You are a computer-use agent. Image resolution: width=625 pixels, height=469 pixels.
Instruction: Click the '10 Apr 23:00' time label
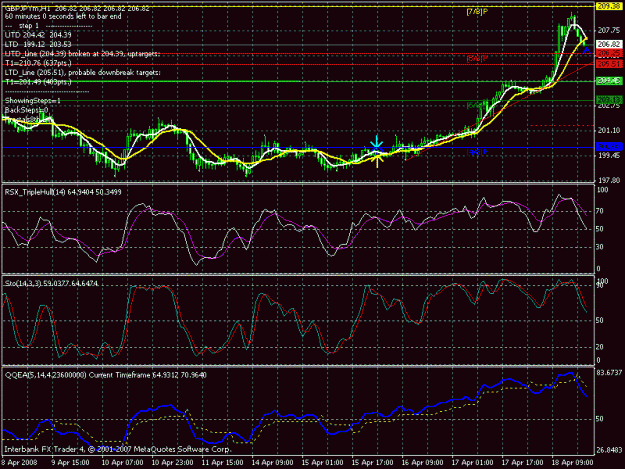click(x=173, y=463)
